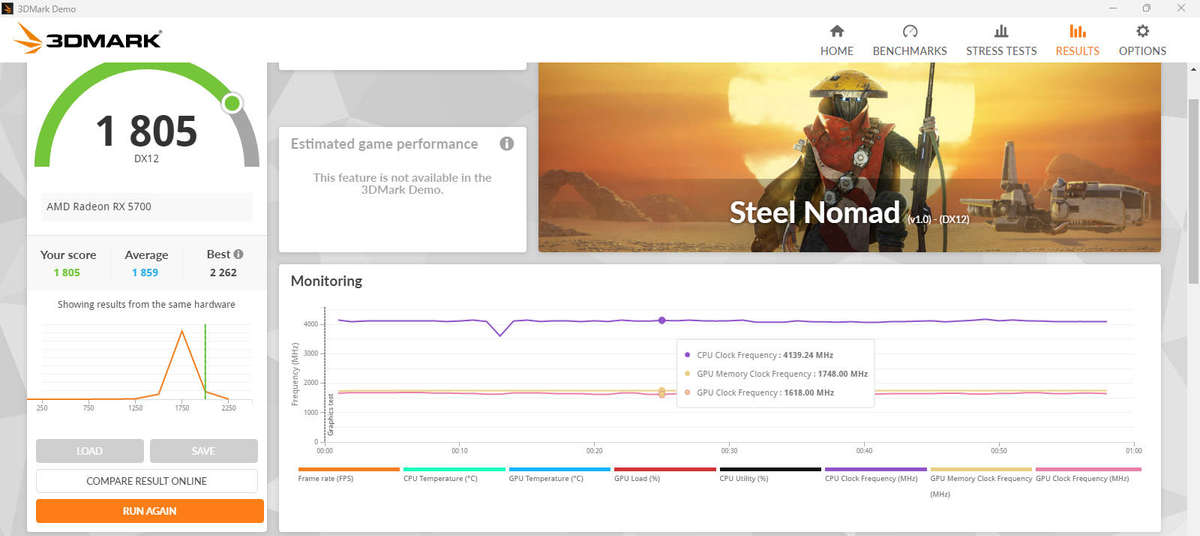Click the 3DMark logo in header
Screen dimensions: 1200x536
(x=88, y=40)
